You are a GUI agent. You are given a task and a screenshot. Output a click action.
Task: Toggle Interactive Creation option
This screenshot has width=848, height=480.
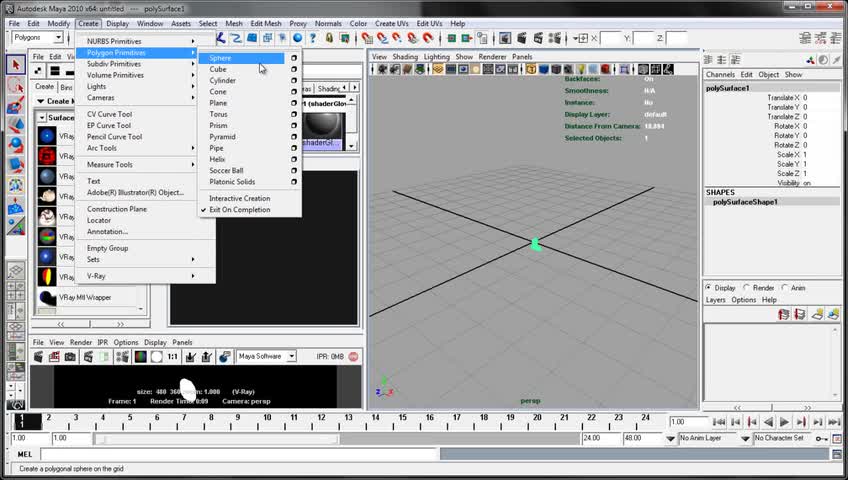(240, 198)
